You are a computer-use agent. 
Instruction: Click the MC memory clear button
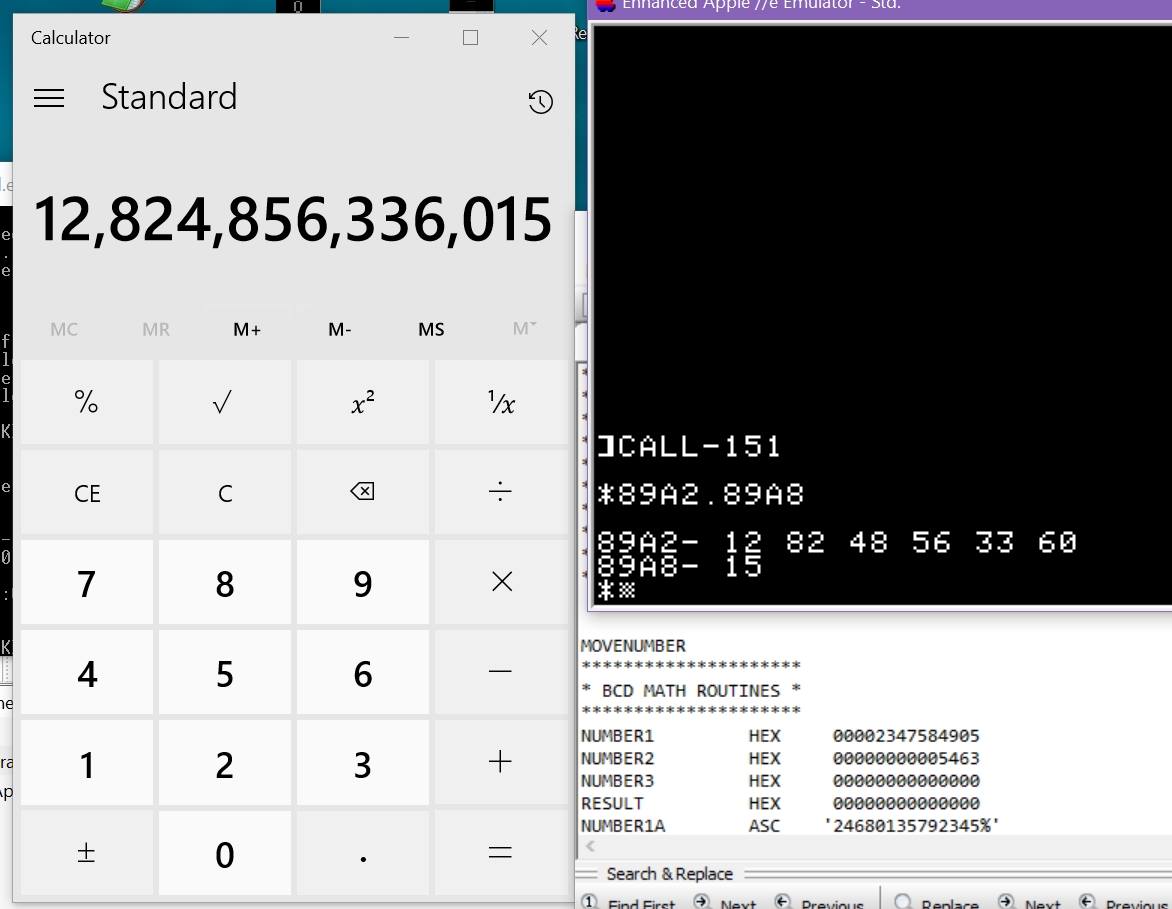(64, 330)
